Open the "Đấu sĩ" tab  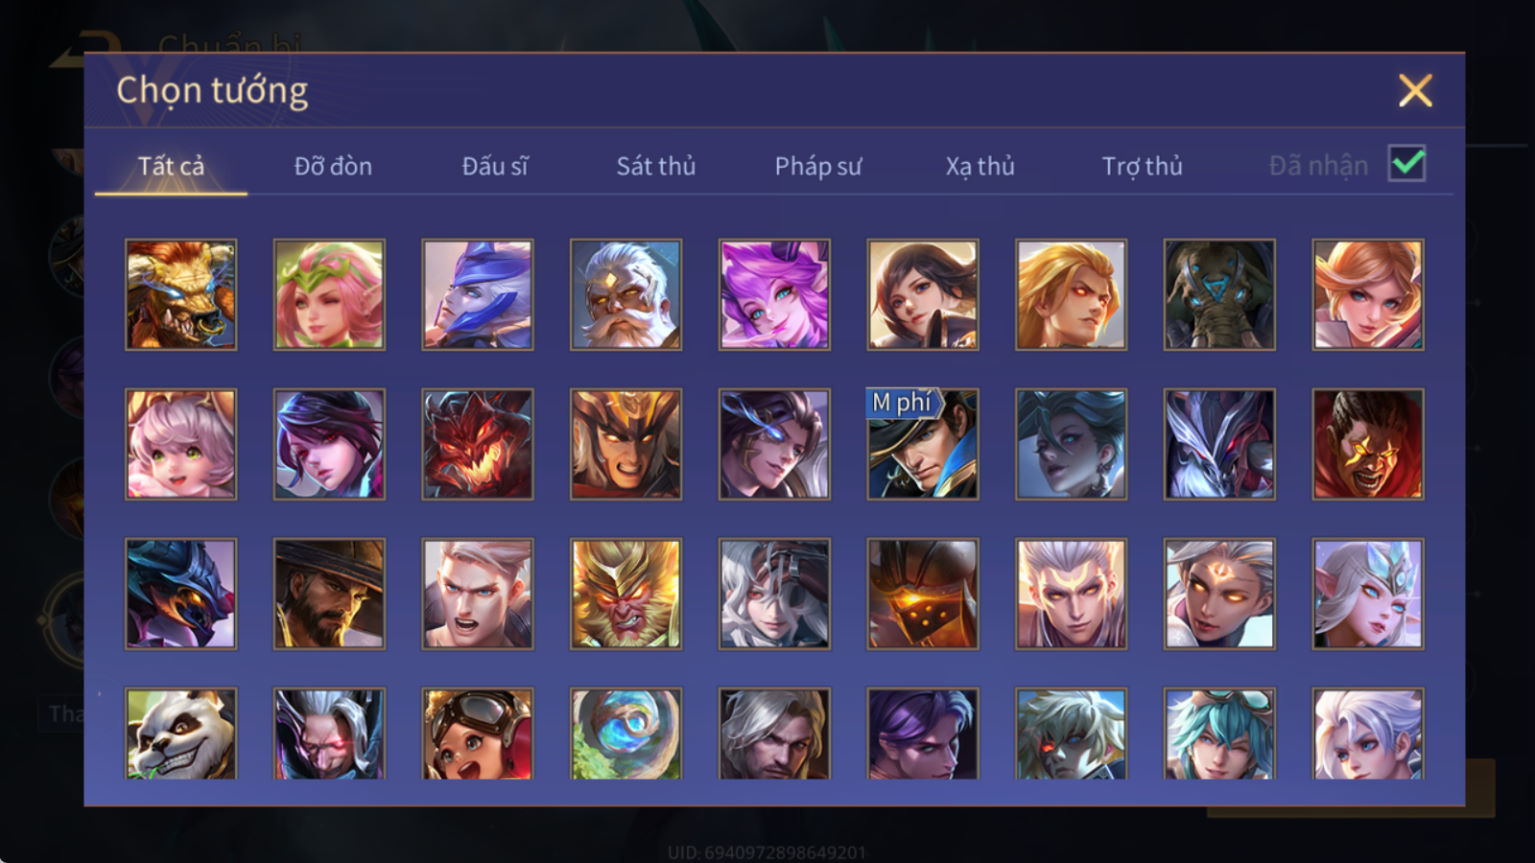click(x=495, y=166)
